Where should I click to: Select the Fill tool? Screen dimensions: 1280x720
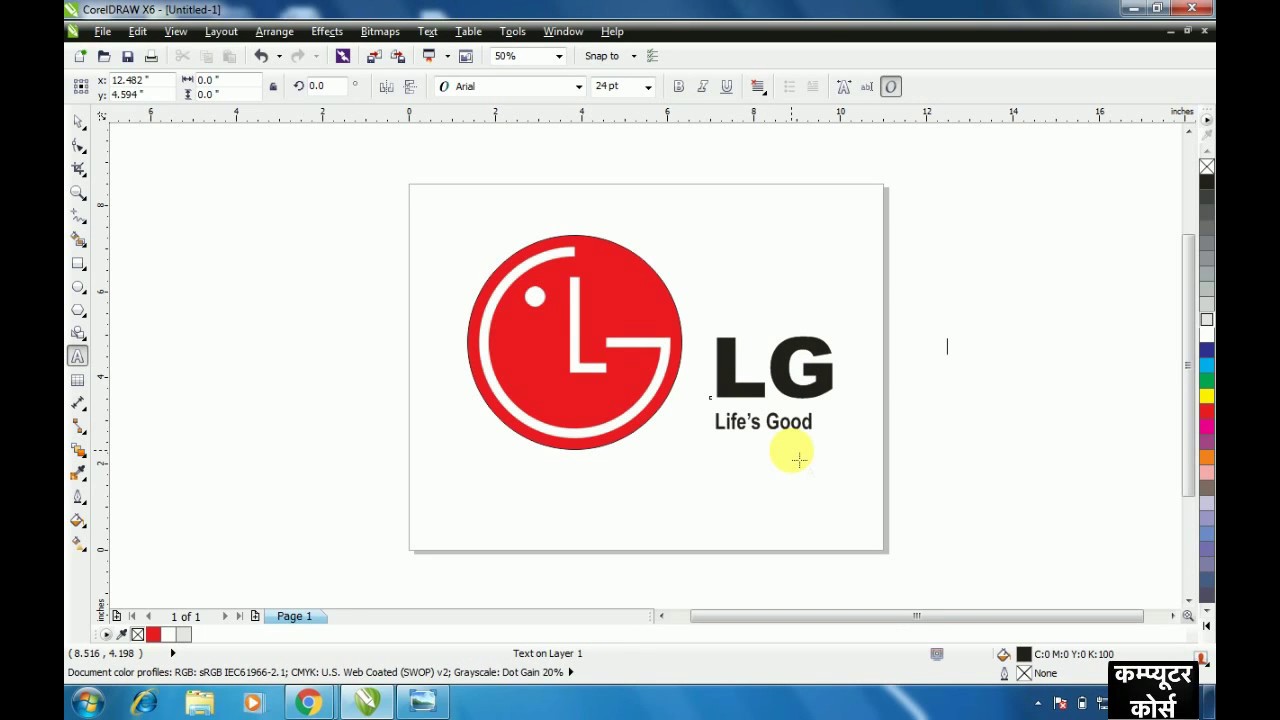(78, 521)
